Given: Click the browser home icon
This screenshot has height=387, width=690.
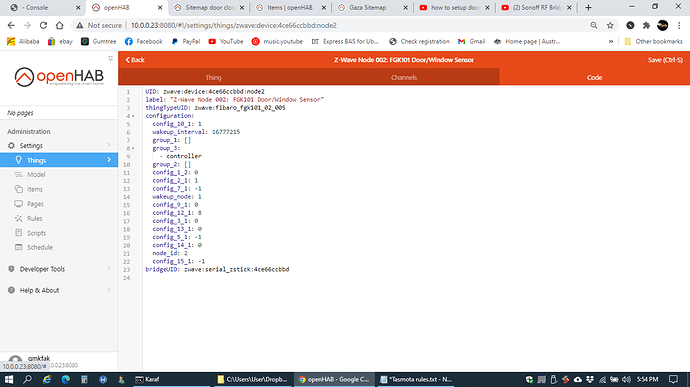Looking at the screenshot, I should tap(59, 26).
